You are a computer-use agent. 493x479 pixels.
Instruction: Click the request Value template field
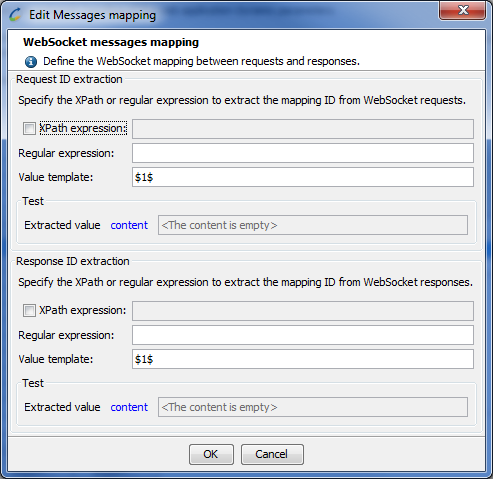coord(303,177)
